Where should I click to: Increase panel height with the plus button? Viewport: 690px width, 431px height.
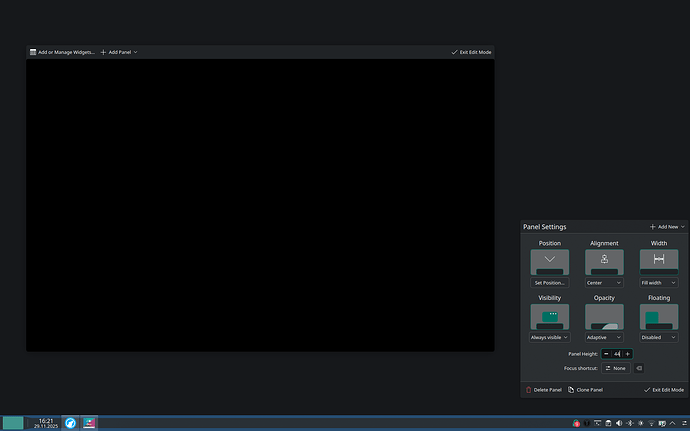(627, 354)
